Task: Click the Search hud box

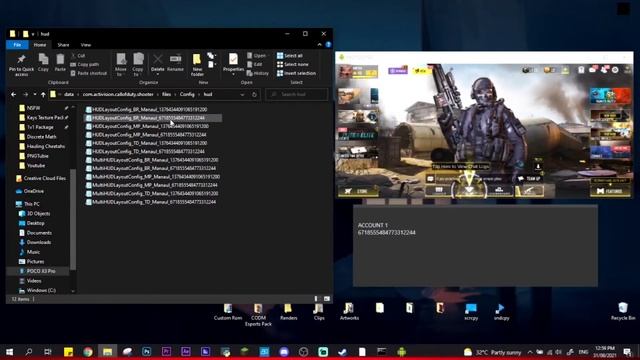Action: coord(297,94)
